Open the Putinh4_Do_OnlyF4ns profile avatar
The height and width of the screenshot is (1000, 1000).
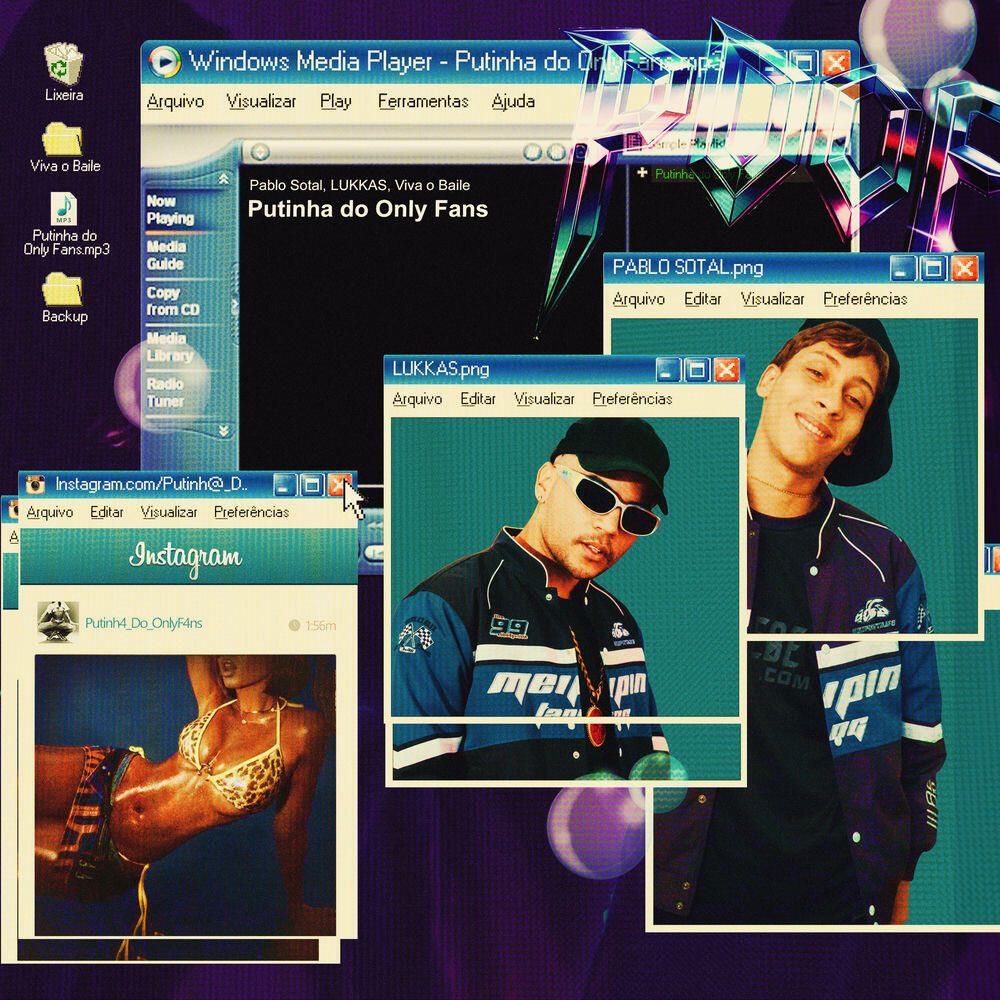[57, 622]
